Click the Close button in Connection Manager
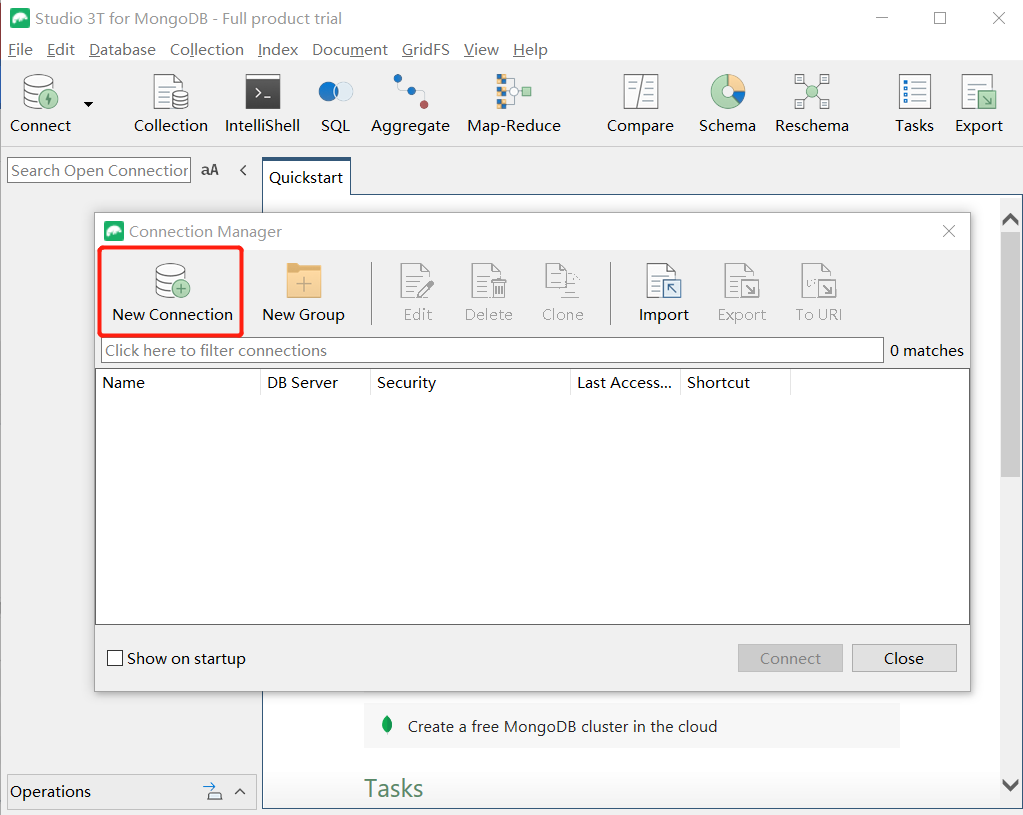Viewport: 1023px width, 815px height. click(904, 658)
